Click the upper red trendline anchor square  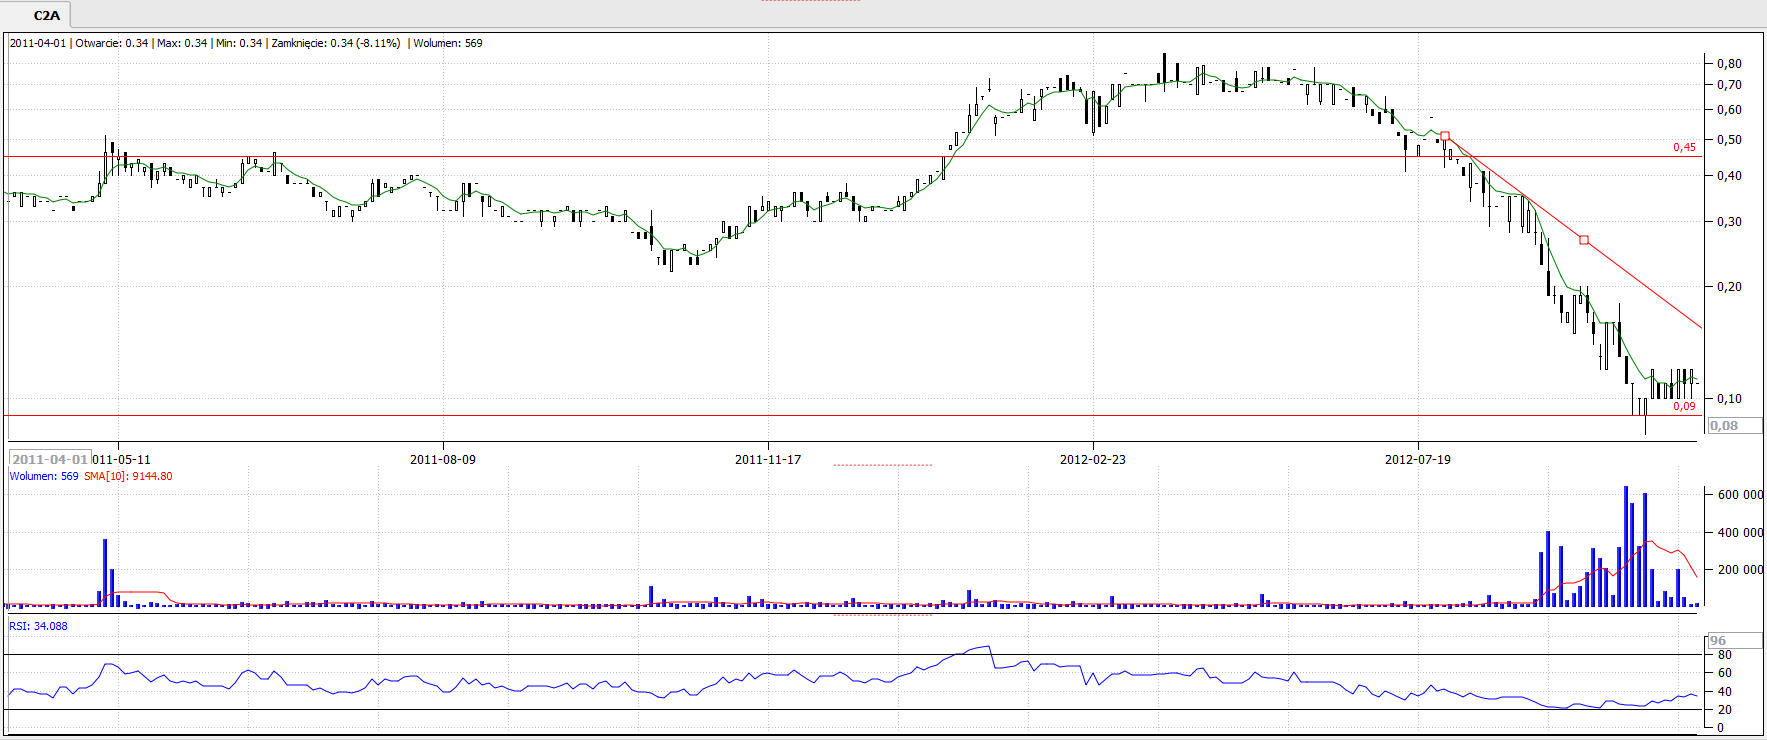click(1445, 136)
